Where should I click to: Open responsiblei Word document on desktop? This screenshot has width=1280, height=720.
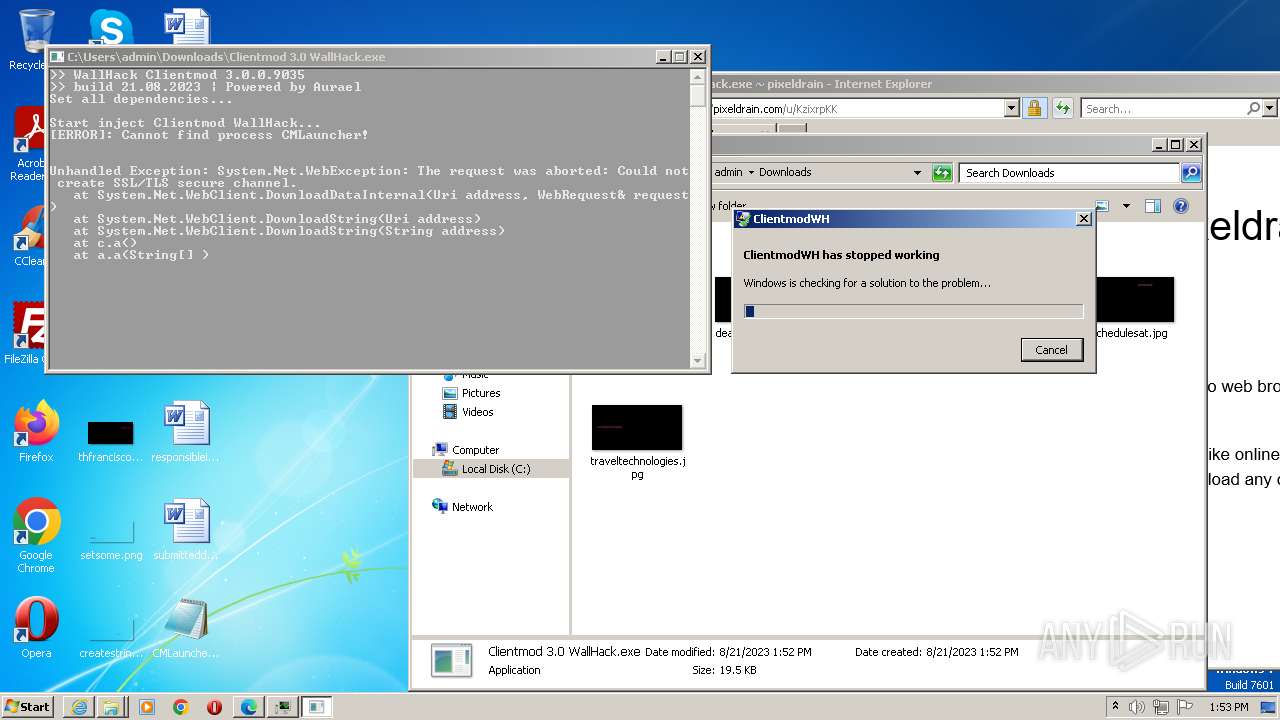click(x=186, y=432)
